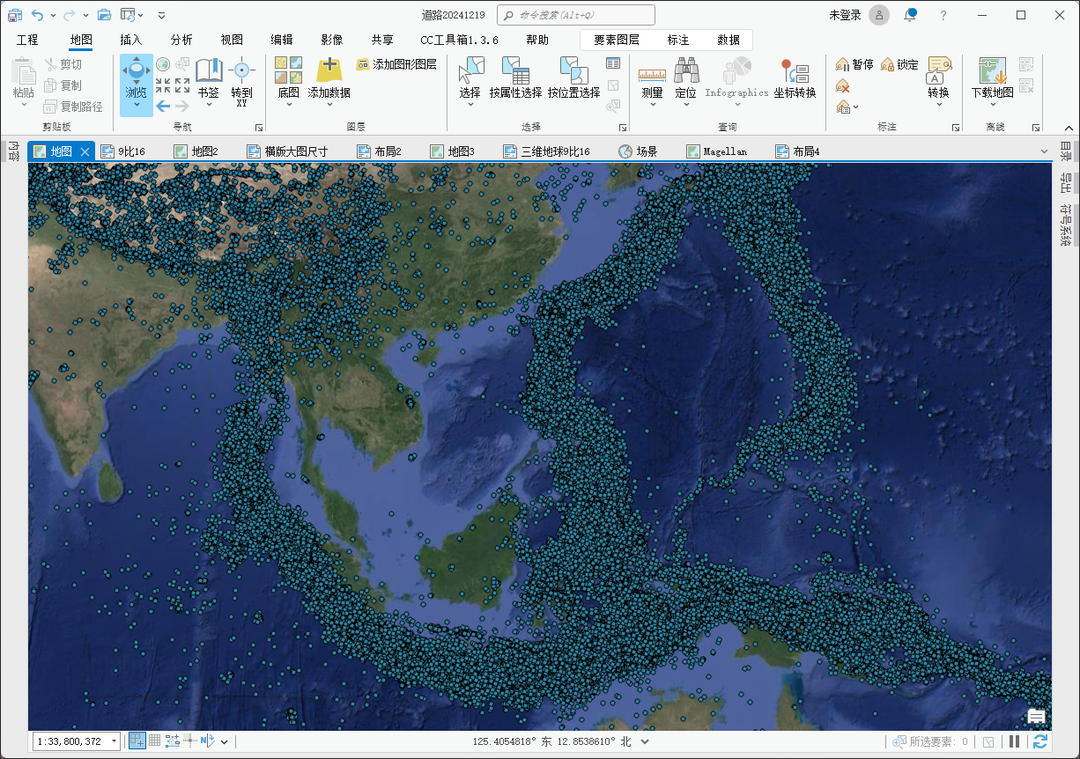Click 下载地图 download map icon
1080x759 pixels.
(x=993, y=70)
